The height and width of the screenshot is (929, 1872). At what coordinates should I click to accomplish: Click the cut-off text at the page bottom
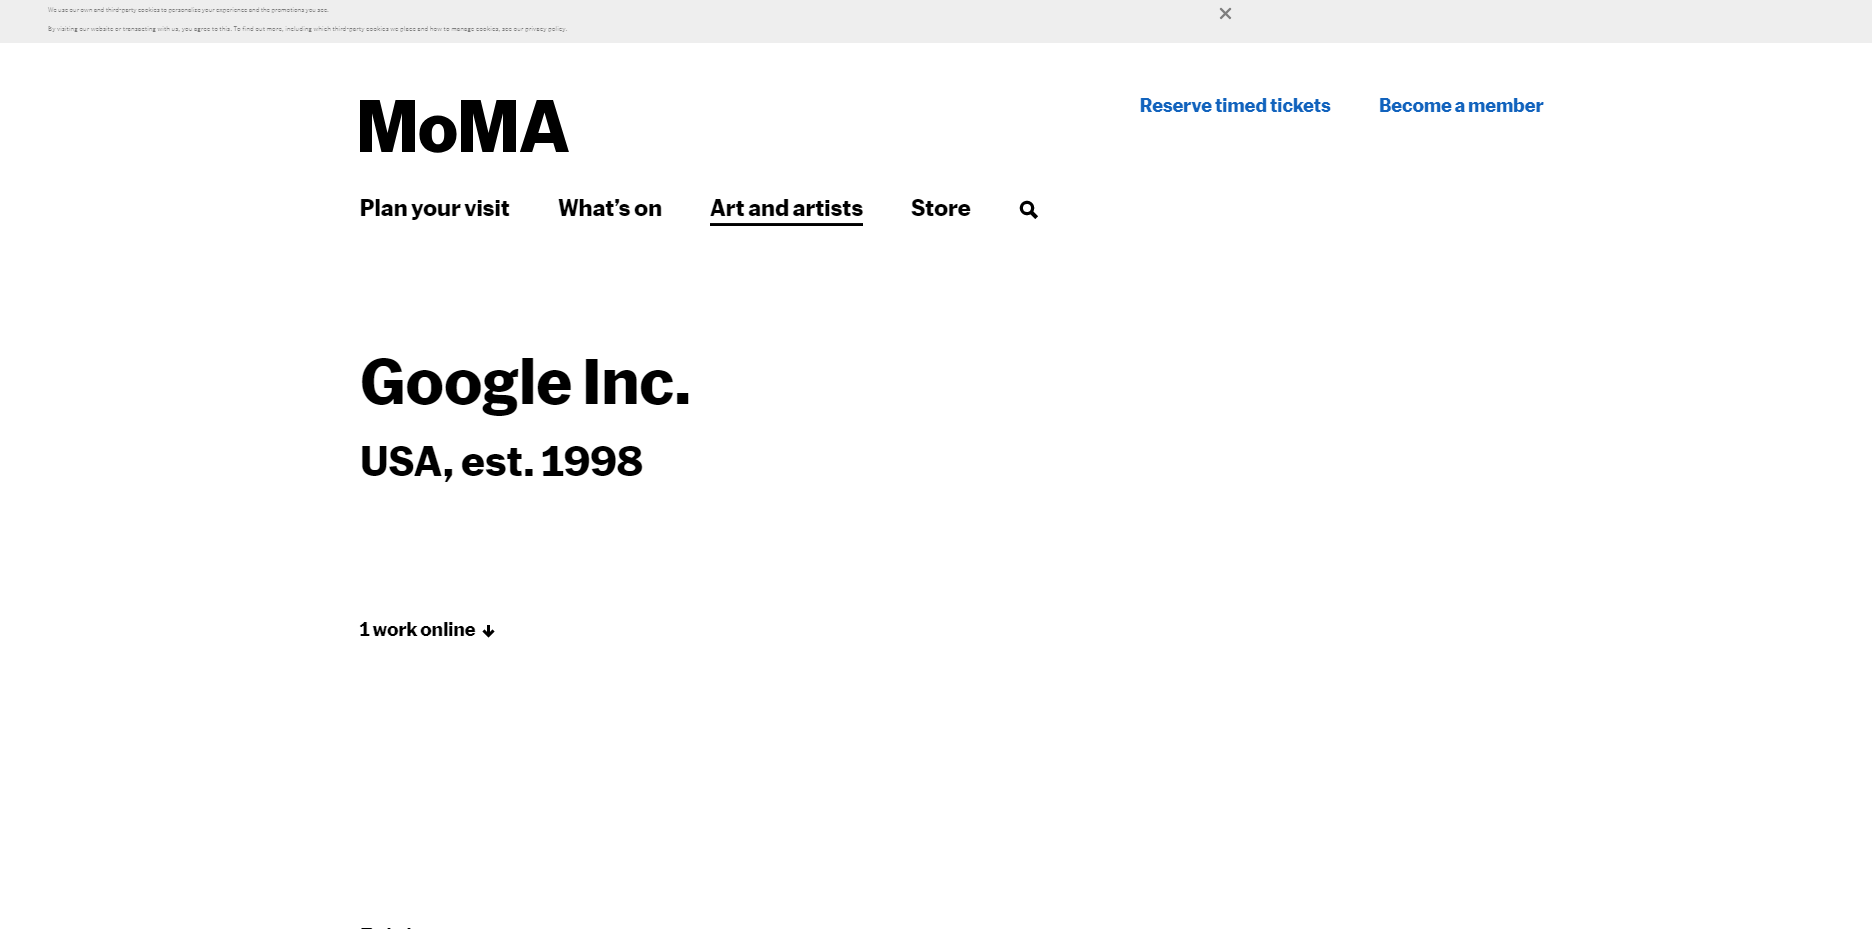(x=386, y=925)
